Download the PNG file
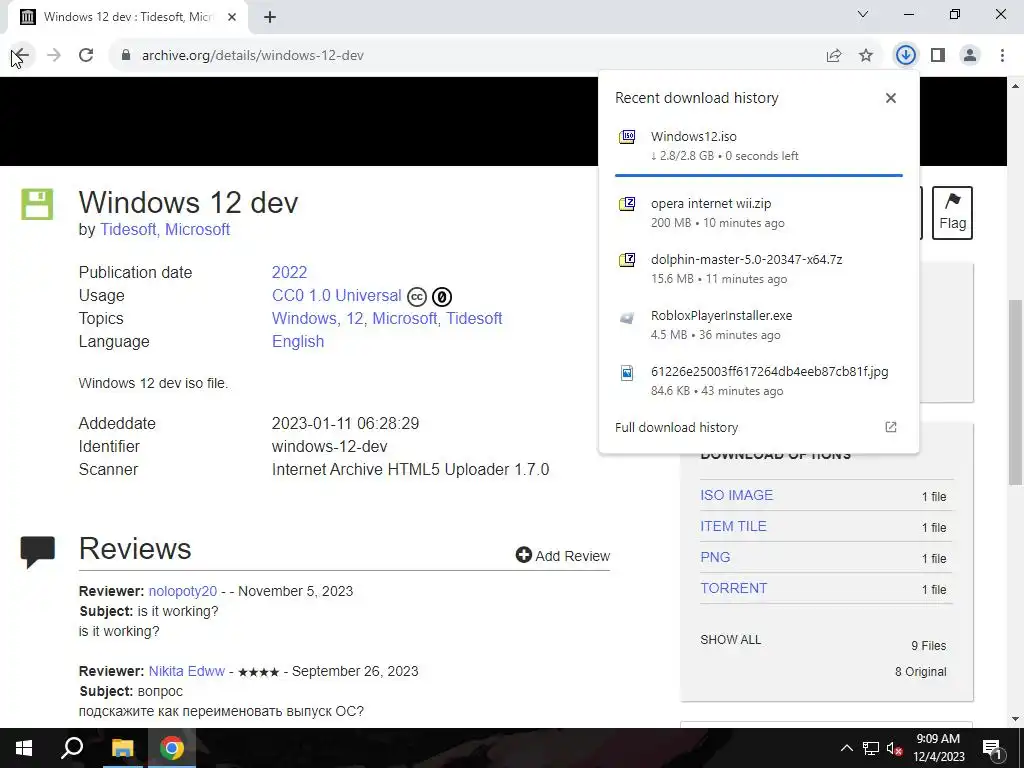The height and width of the screenshot is (768, 1024). [715, 557]
